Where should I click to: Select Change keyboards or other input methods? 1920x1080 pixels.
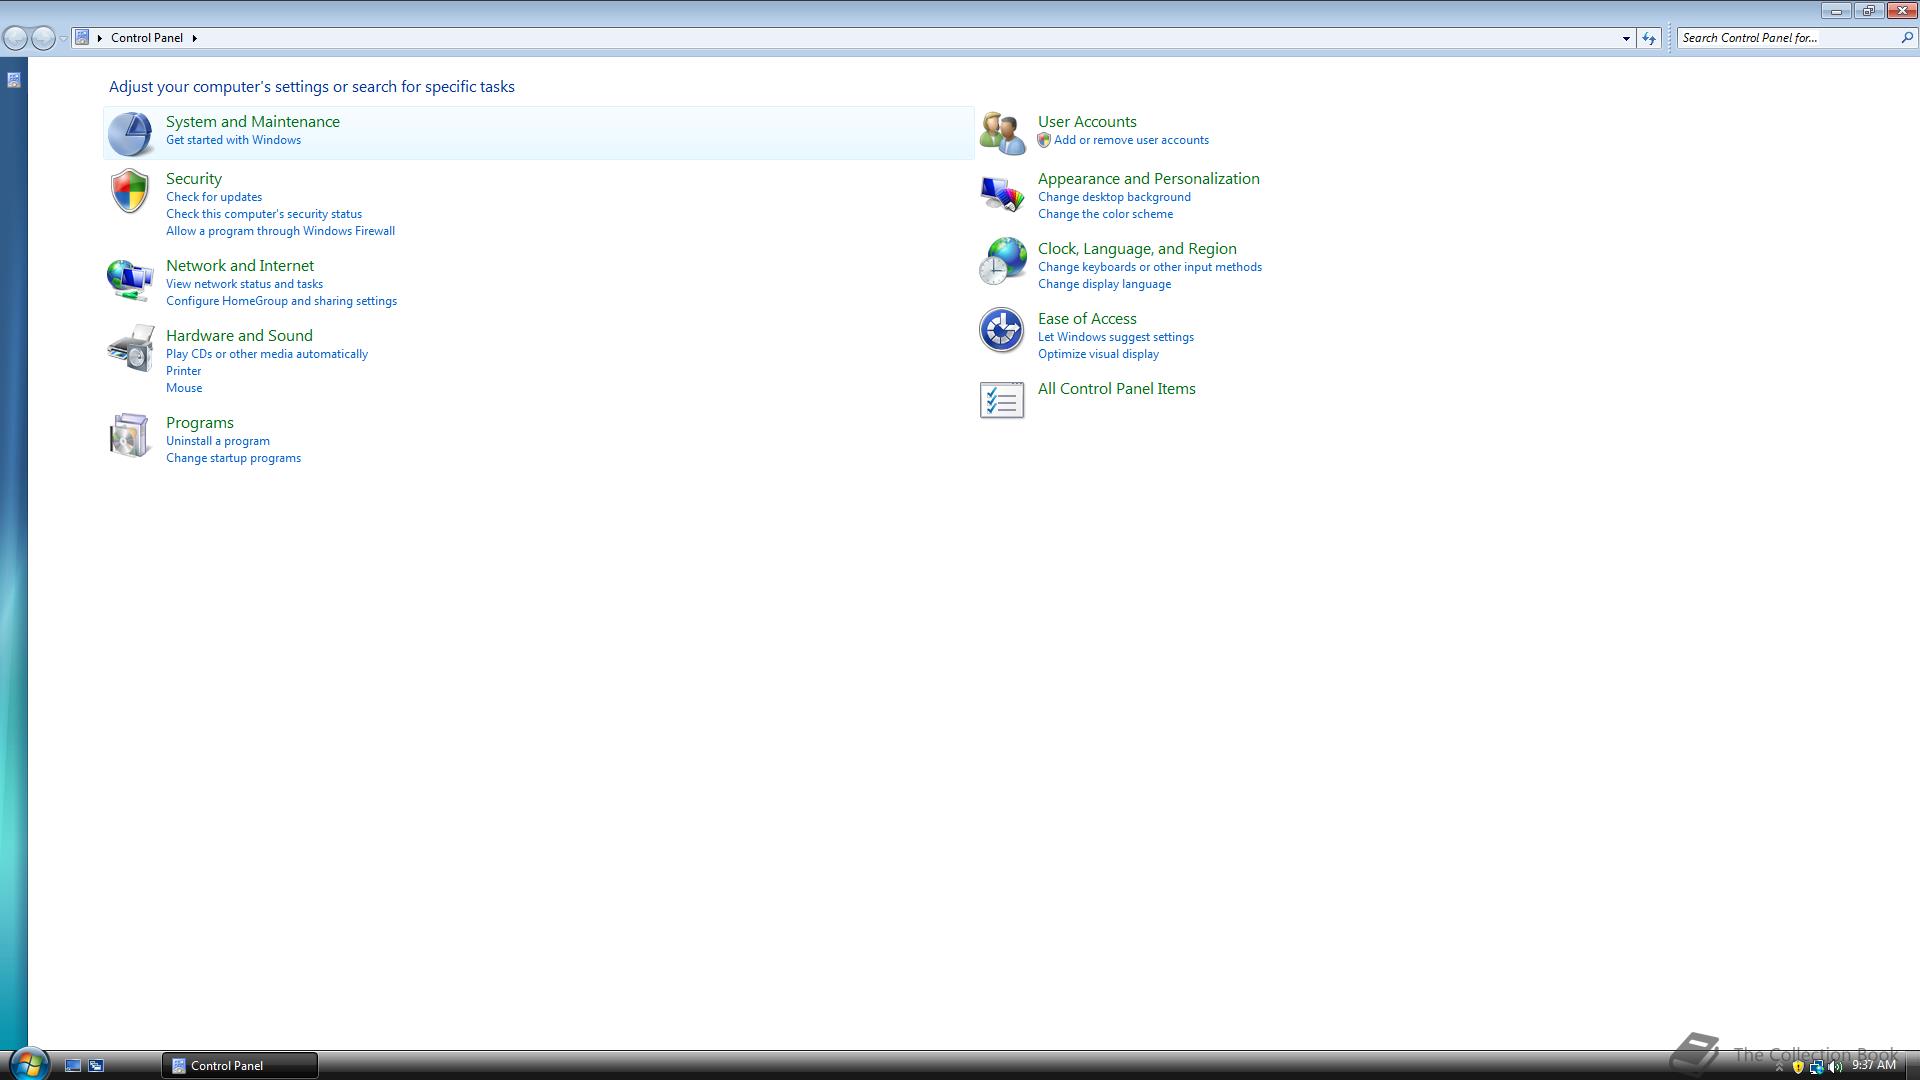tap(1150, 267)
